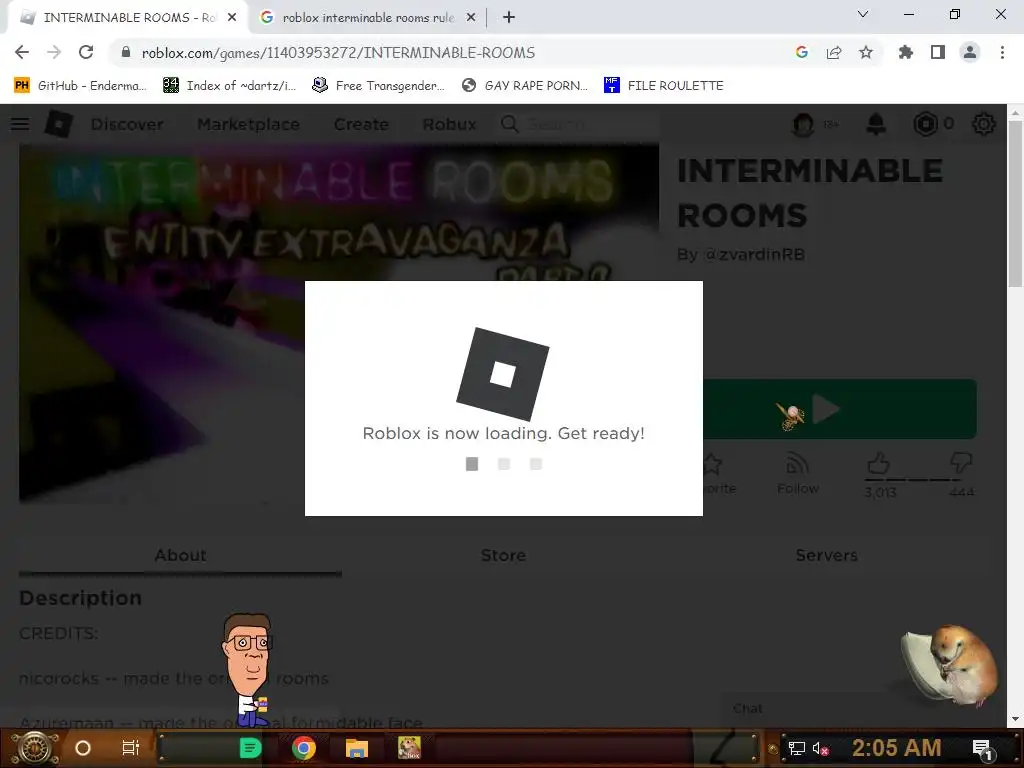Viewport: 1024px width, 768px height.
Task: Click the muted volume tray icon
Action: point(820,748)
